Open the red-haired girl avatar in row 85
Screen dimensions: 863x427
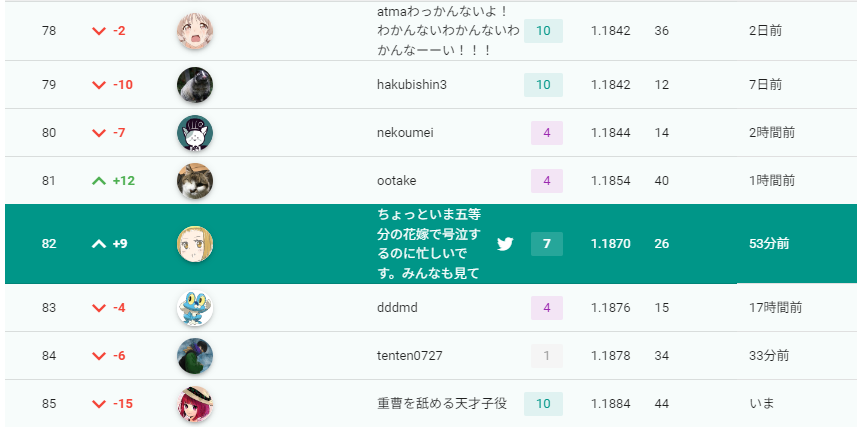195,404
